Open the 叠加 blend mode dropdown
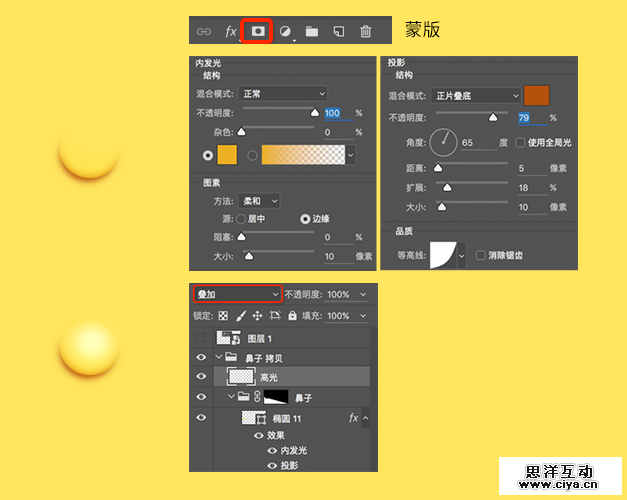Viewport: 627px width, 500px height. (x=238, y=295)
